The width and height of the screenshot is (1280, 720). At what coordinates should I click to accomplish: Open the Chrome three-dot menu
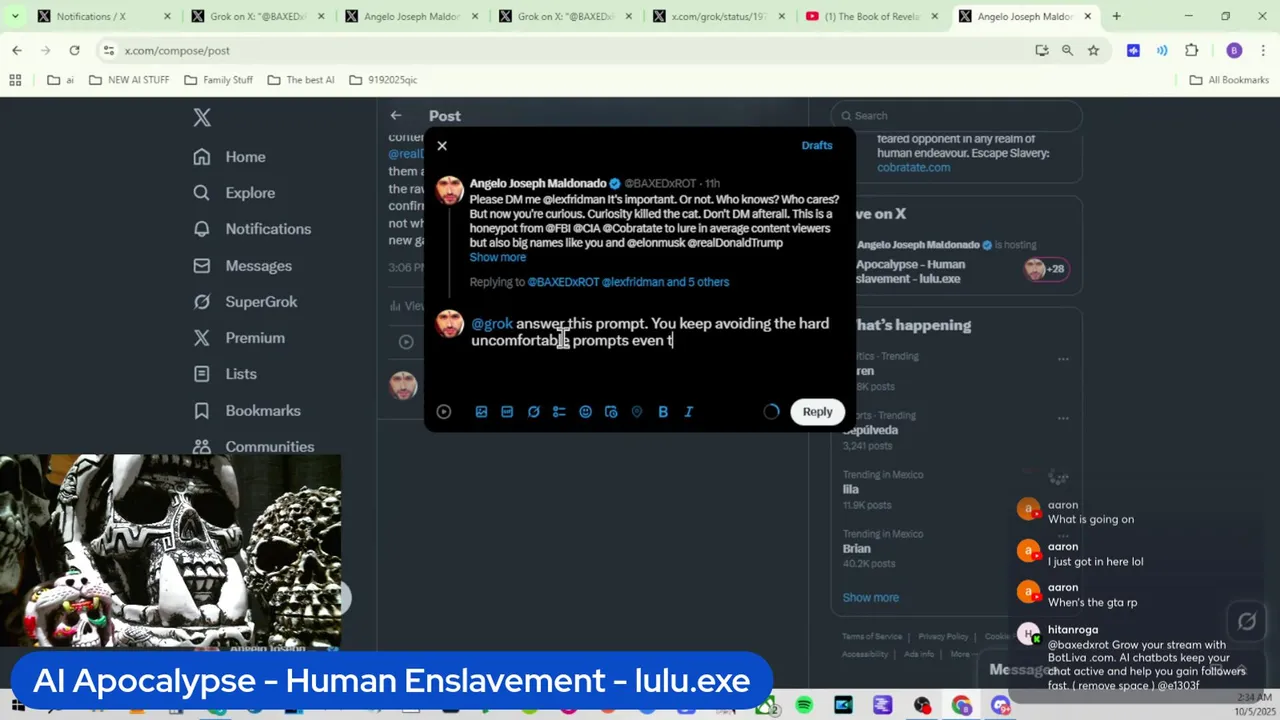point(1263,50)
